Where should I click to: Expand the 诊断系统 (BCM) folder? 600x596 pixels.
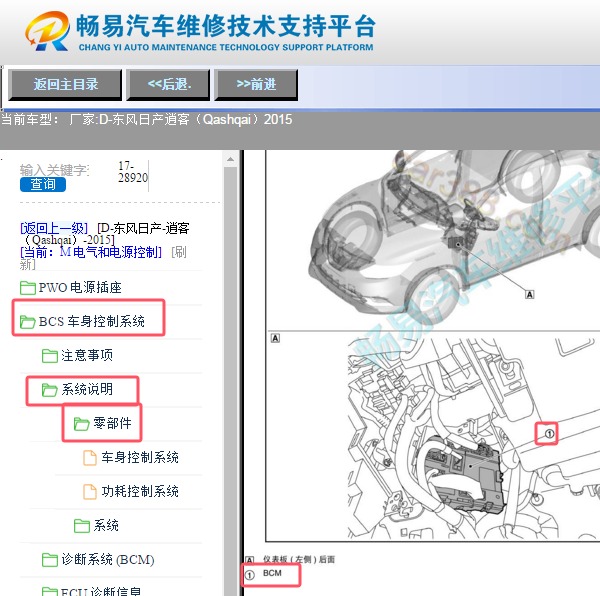pyautogui.click(x=108, y=560)
